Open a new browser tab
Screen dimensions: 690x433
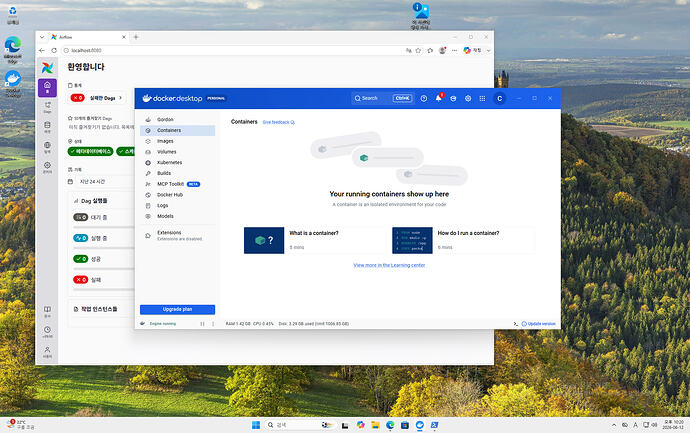pos(136,37)
